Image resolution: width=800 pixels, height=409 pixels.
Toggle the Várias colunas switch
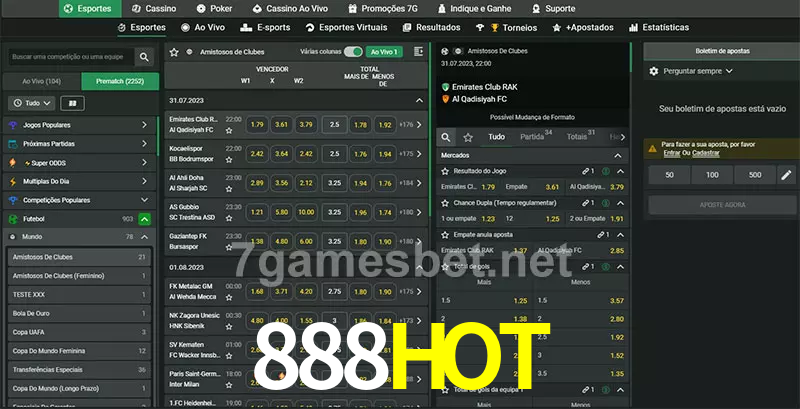353,52
